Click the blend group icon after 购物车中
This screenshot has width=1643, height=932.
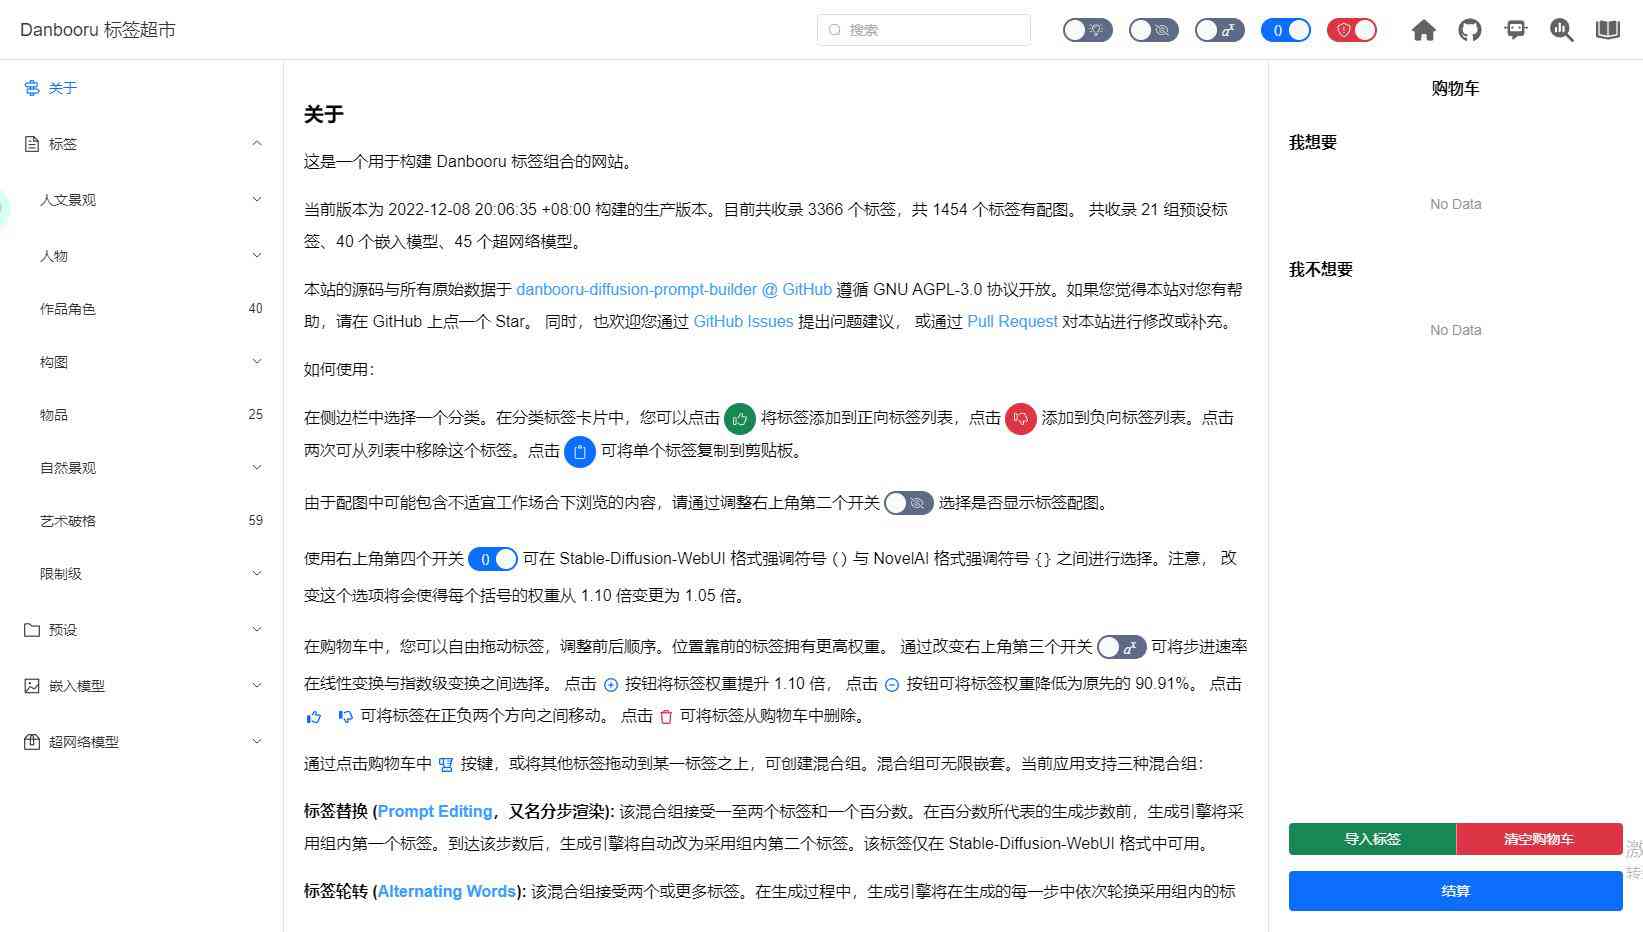pos(446,765)
